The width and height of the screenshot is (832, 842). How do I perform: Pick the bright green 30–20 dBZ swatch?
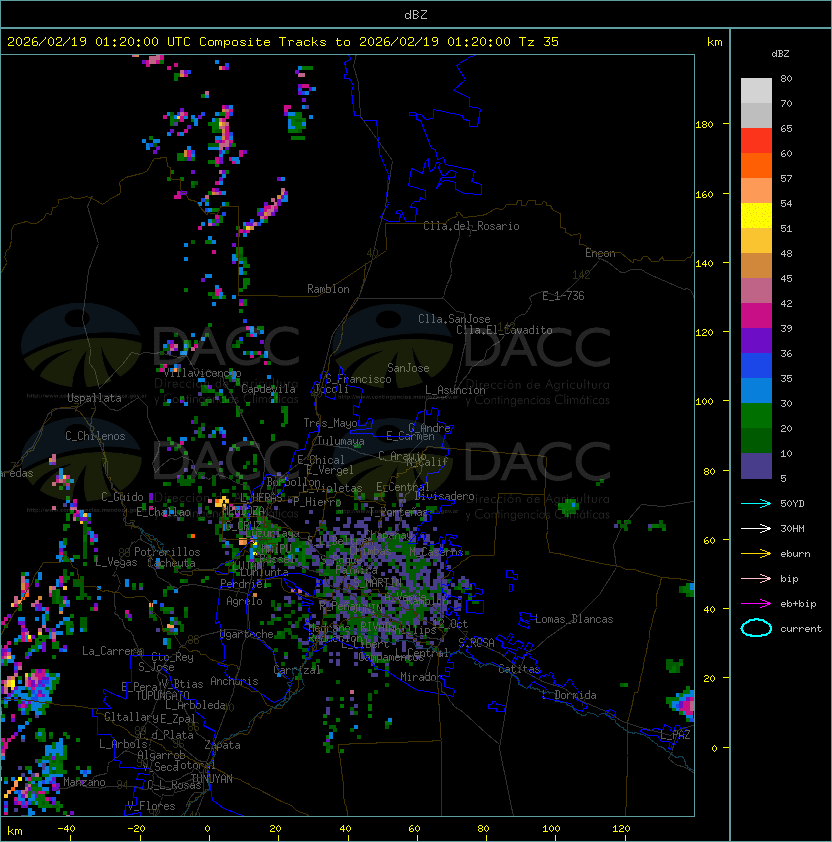756,416
